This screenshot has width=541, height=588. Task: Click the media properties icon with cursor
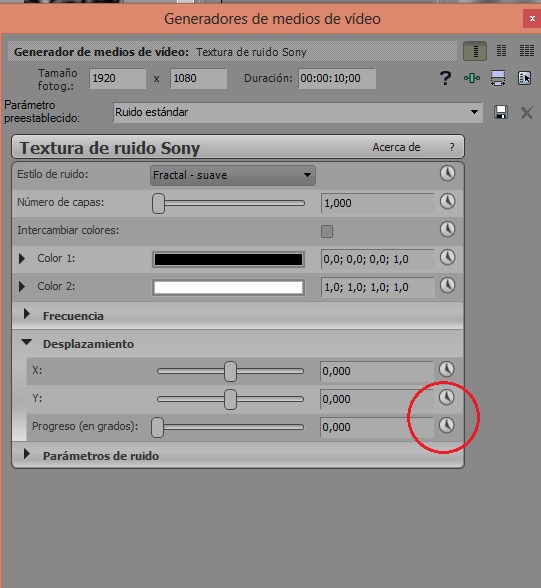click(524, 78)
